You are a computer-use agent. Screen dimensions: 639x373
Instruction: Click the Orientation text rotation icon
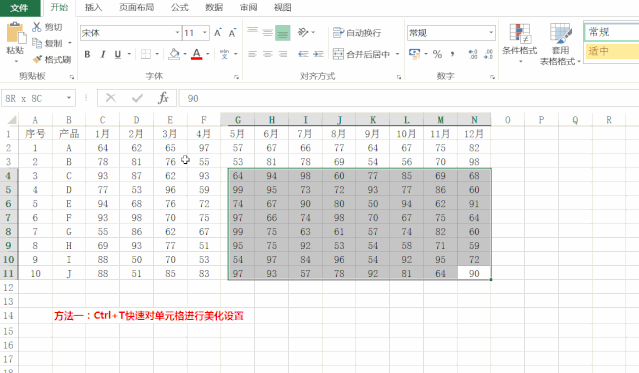[x=303, y=33]
